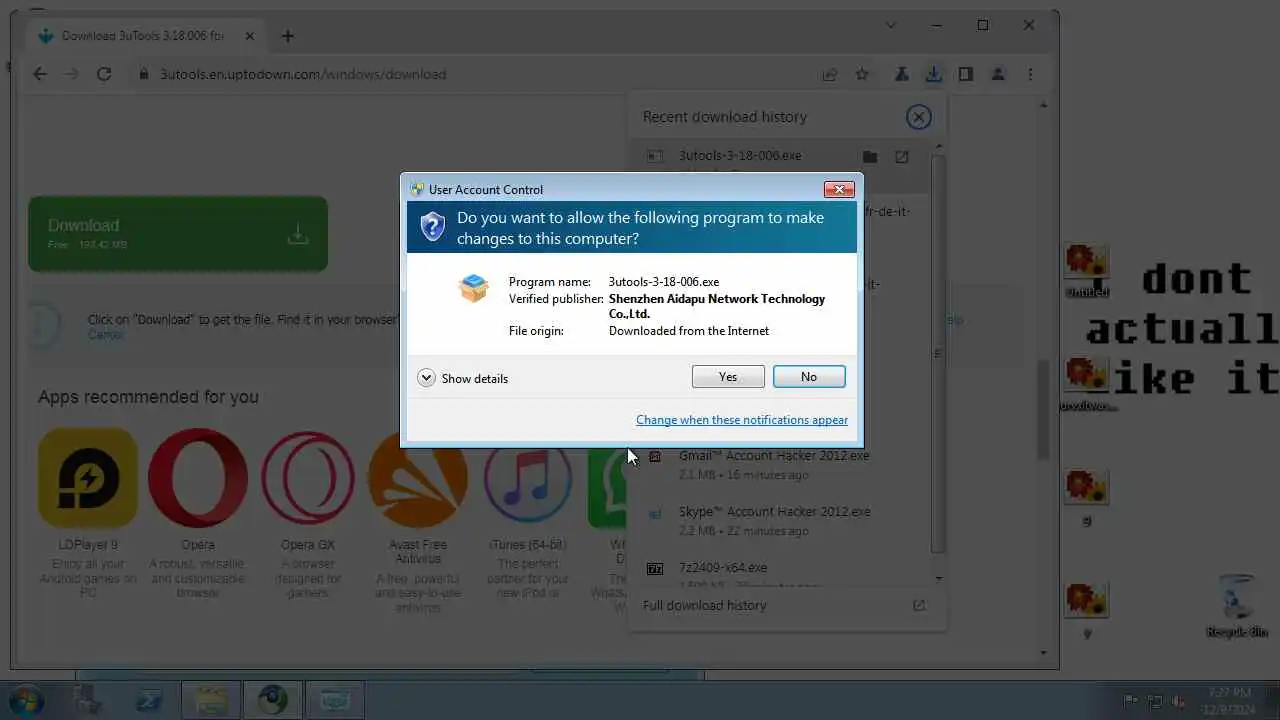Viewport: 1280px width, 720px height.
Task: Open the profile avatar icon
Action: [998, 74]
